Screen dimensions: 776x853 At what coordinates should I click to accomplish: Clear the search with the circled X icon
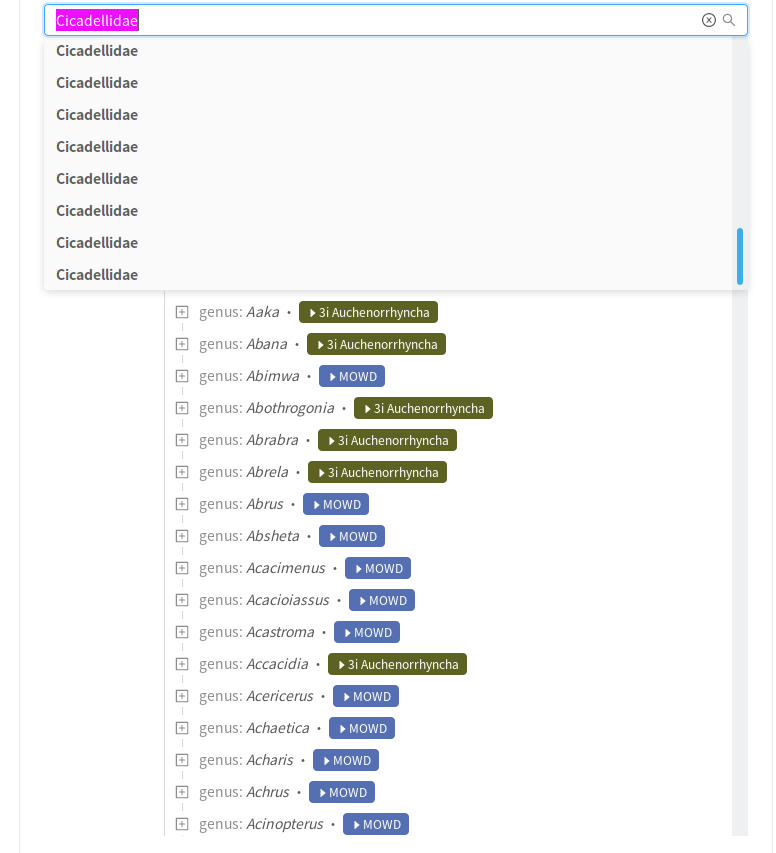(709, 20)
